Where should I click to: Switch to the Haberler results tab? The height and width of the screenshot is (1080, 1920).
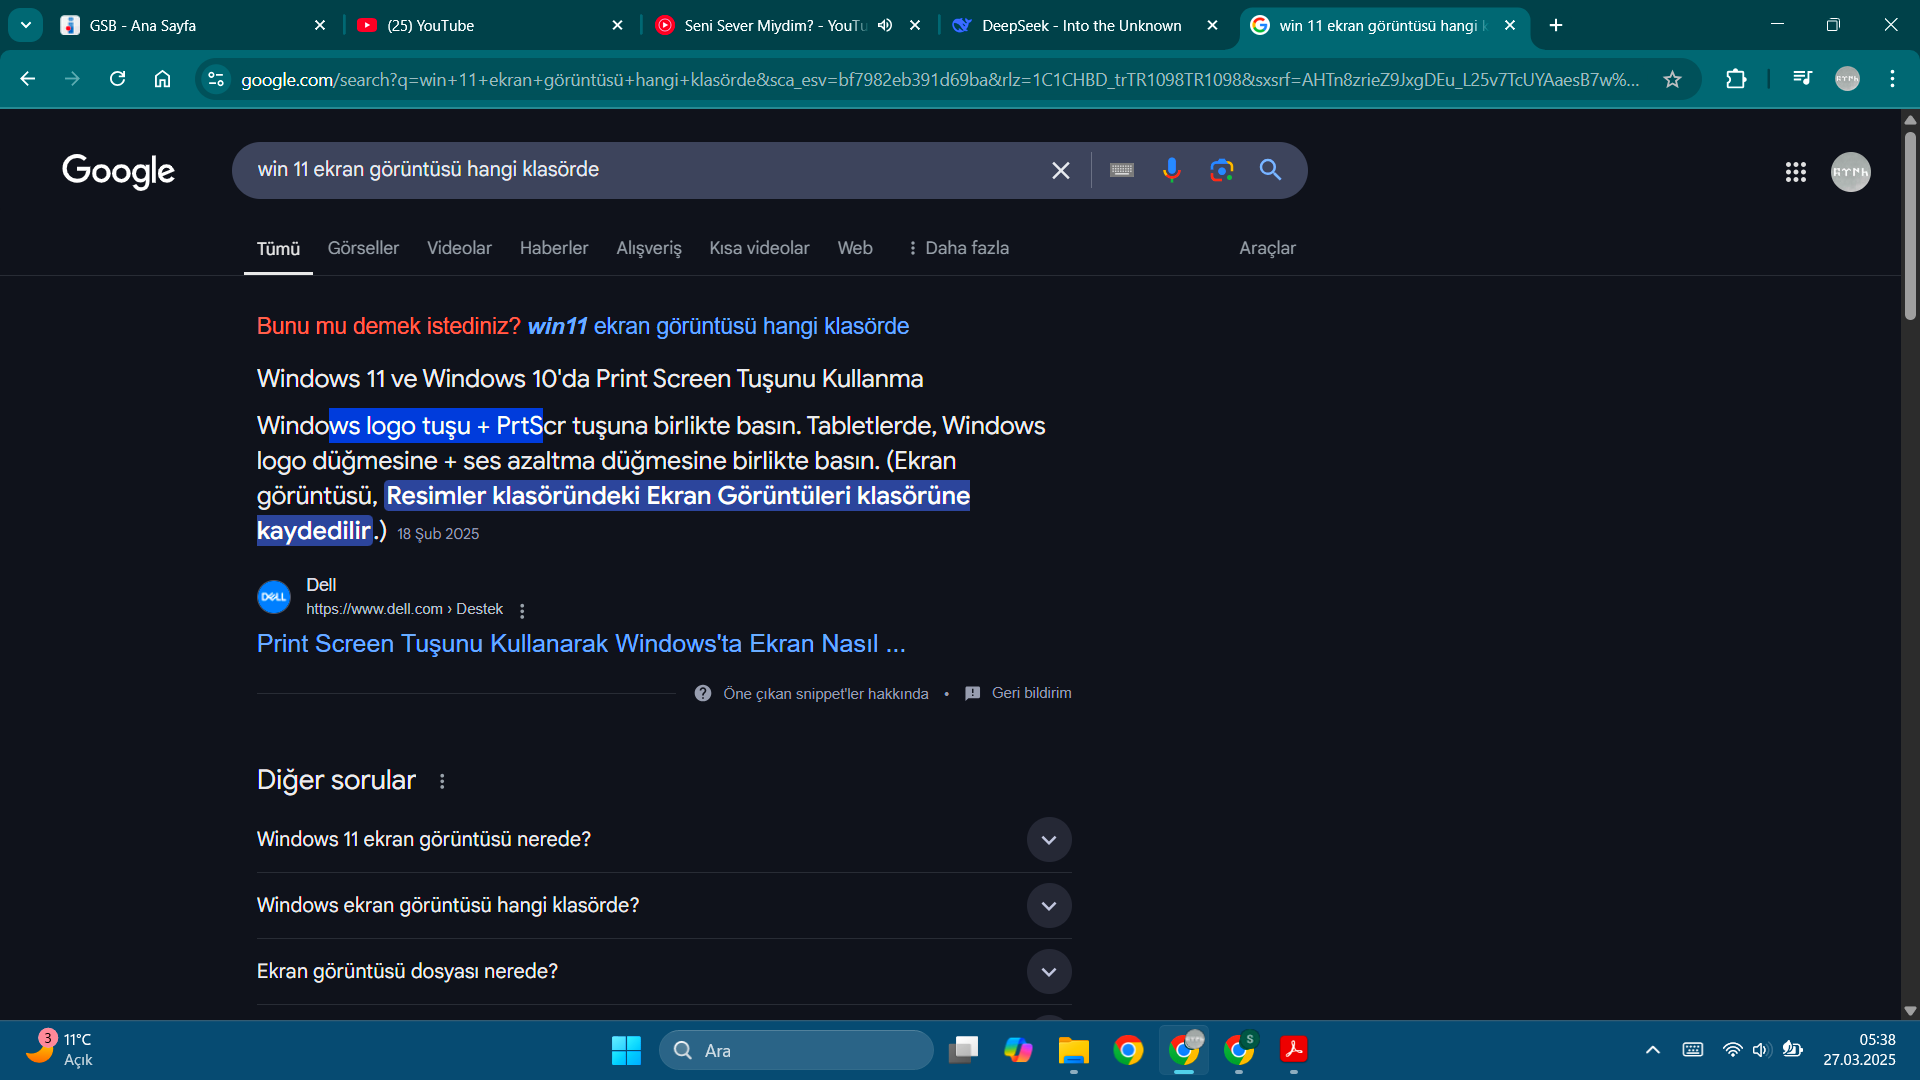click(x=554, y=248)
